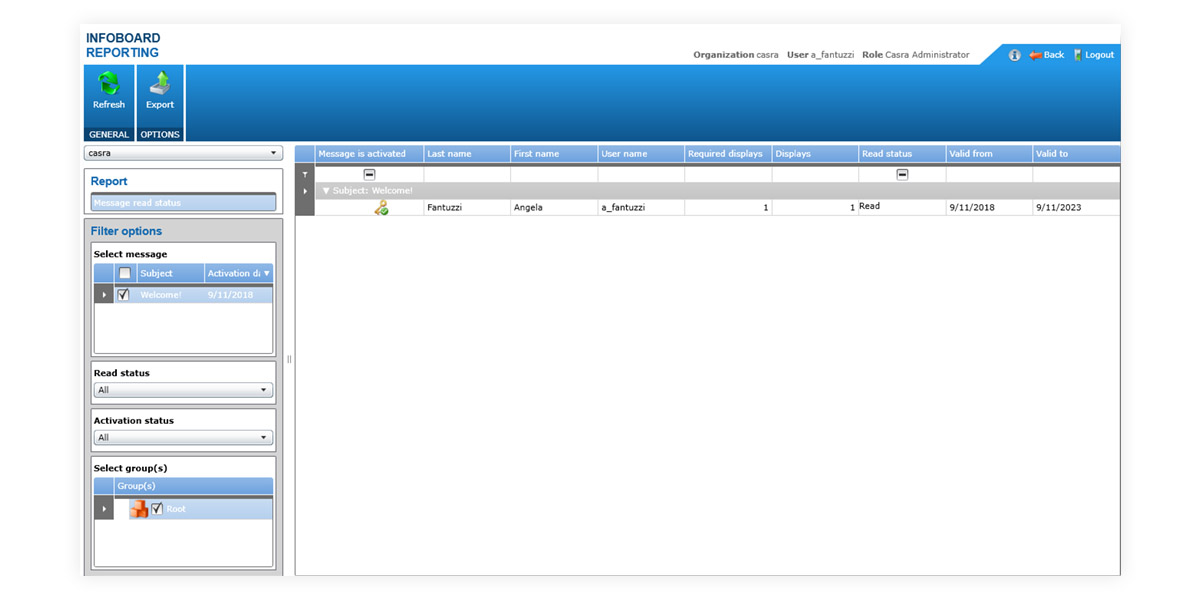This screenshot has width=1200, height=600.
Task: Uncheck the Root group checkbox
Action: click(x=157, y=509)
